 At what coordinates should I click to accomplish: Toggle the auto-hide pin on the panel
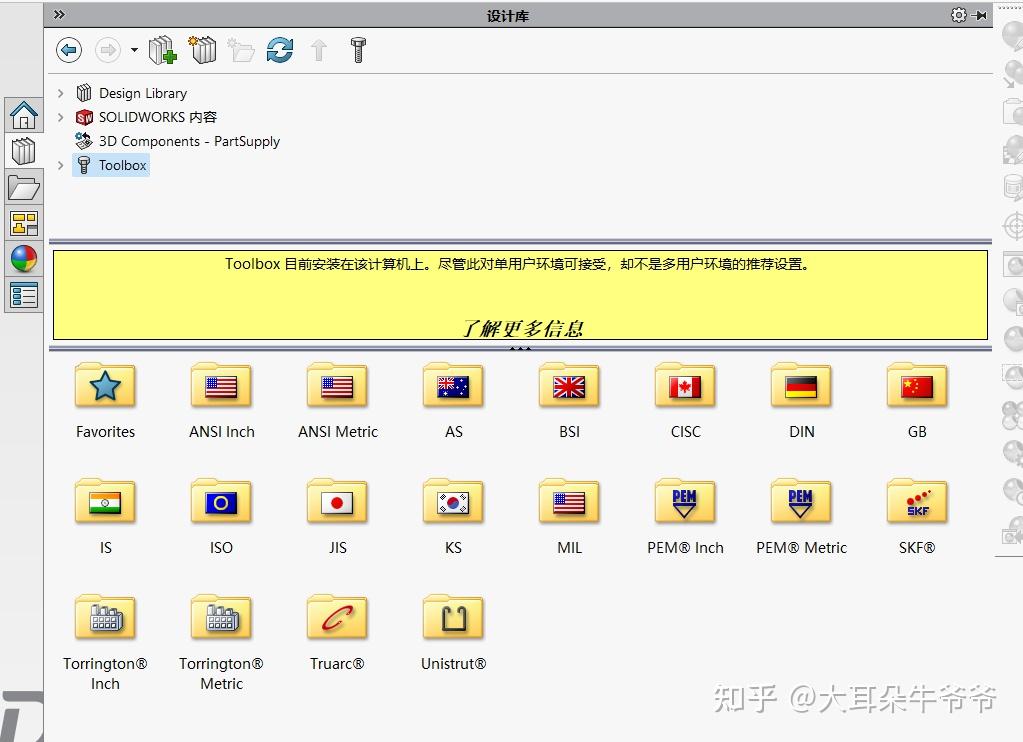click(976, 14)
